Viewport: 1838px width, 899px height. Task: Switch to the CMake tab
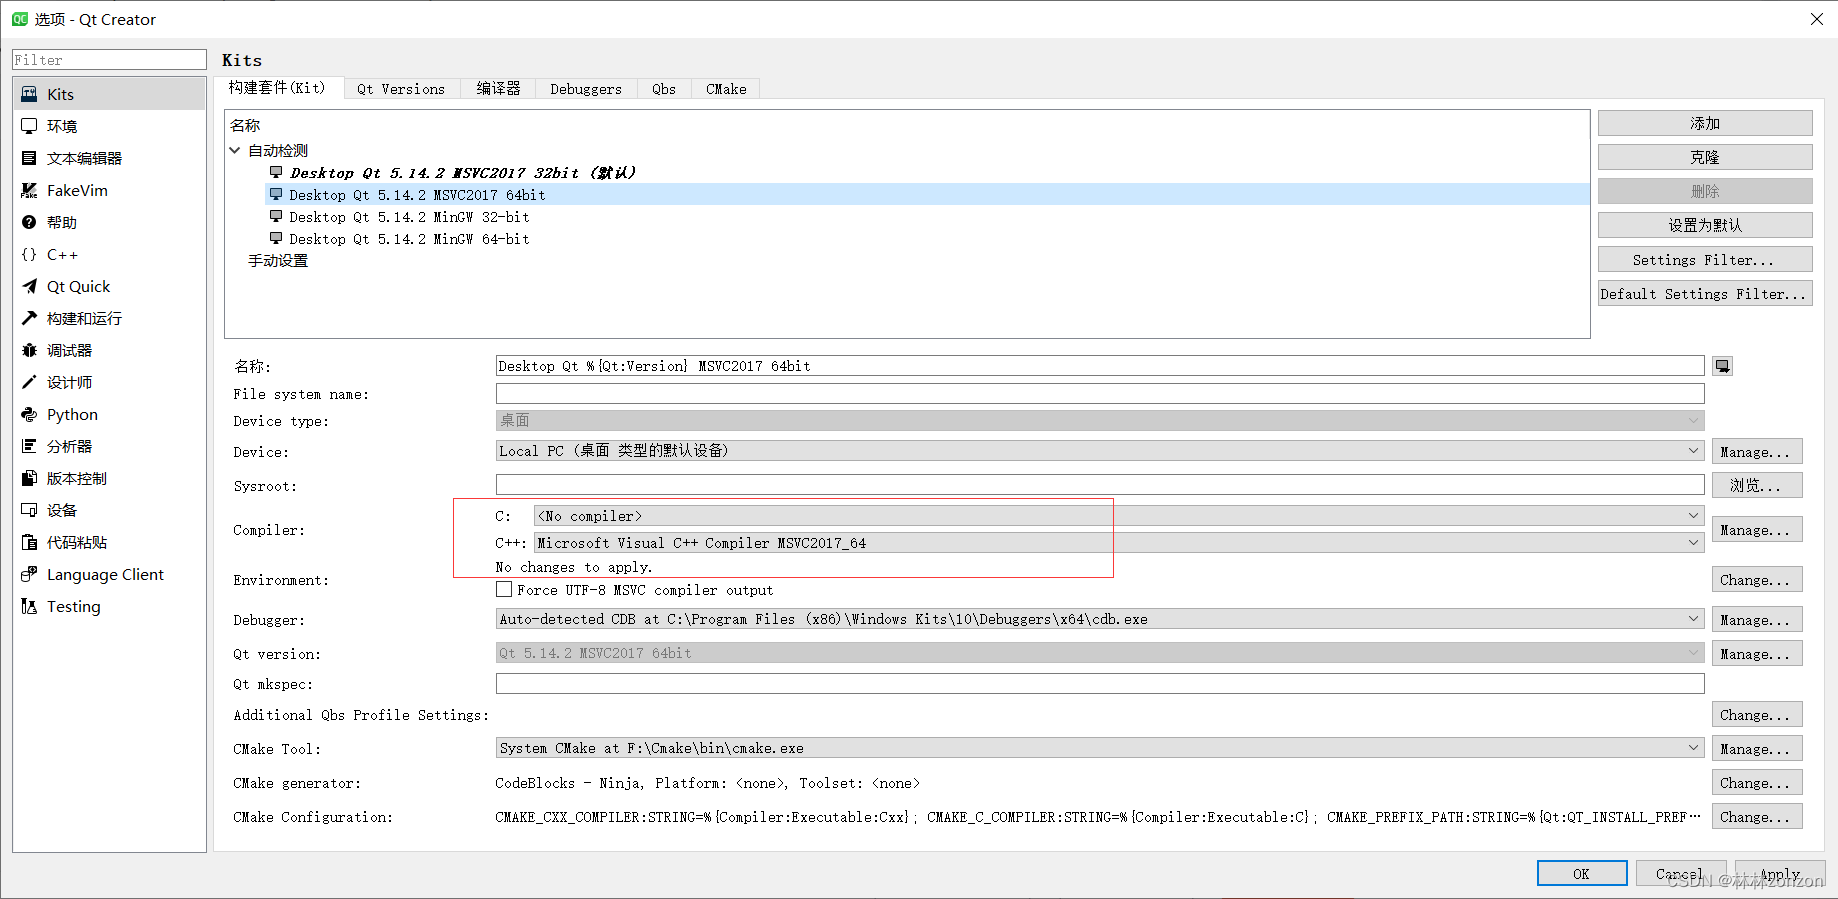click(726, 89)
